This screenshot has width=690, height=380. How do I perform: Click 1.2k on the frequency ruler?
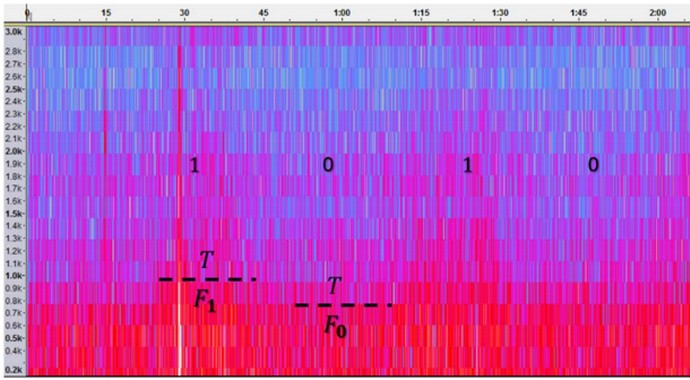tap(13, 251)
